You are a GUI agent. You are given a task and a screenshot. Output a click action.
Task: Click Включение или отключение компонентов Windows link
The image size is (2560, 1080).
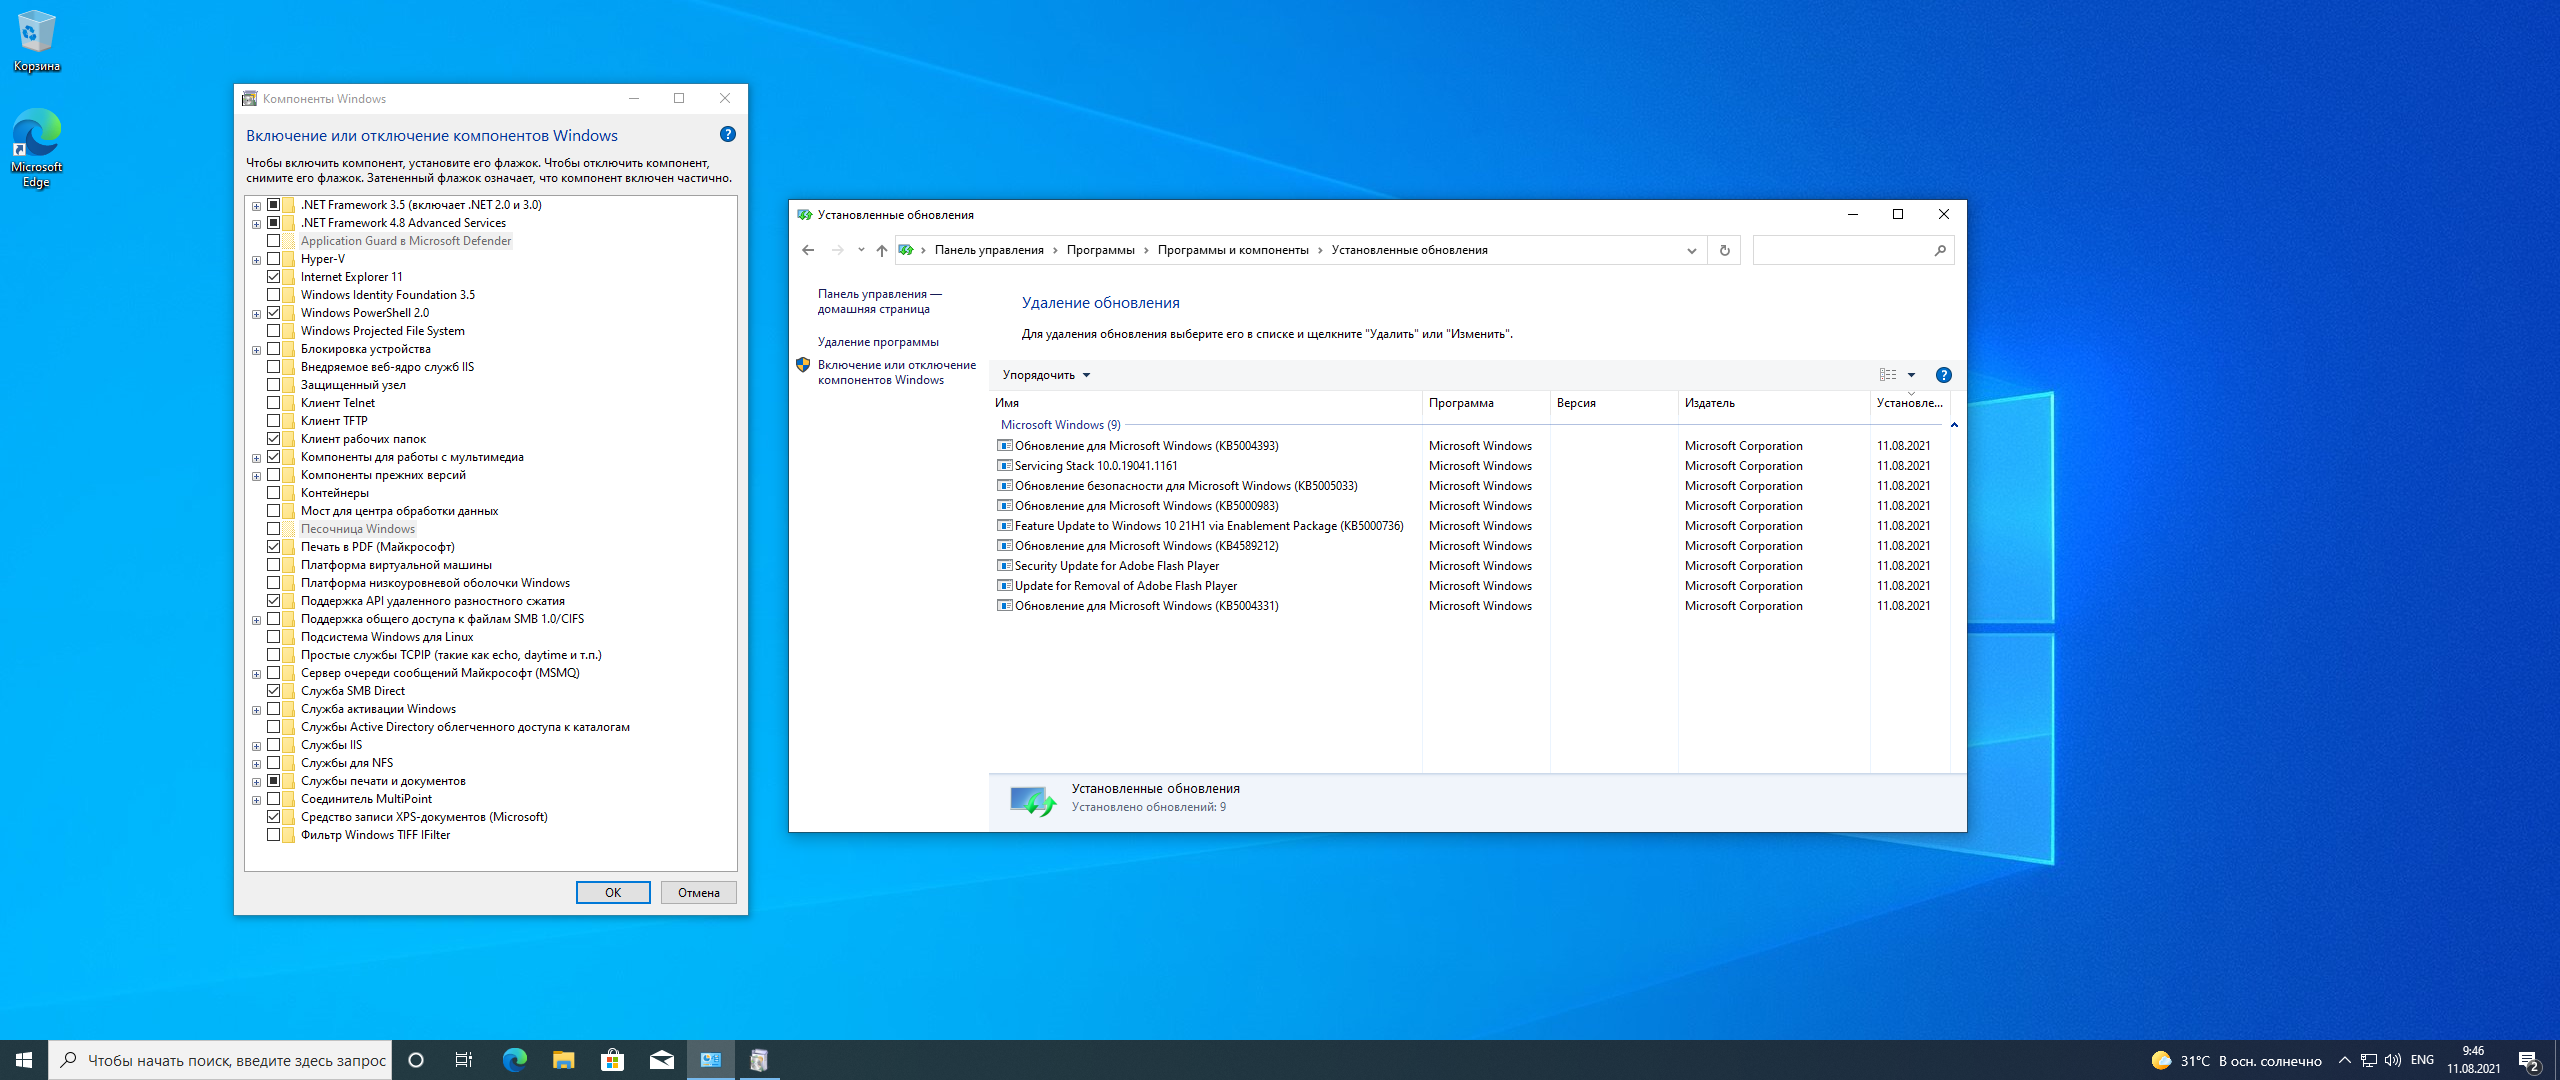[896, 372]
